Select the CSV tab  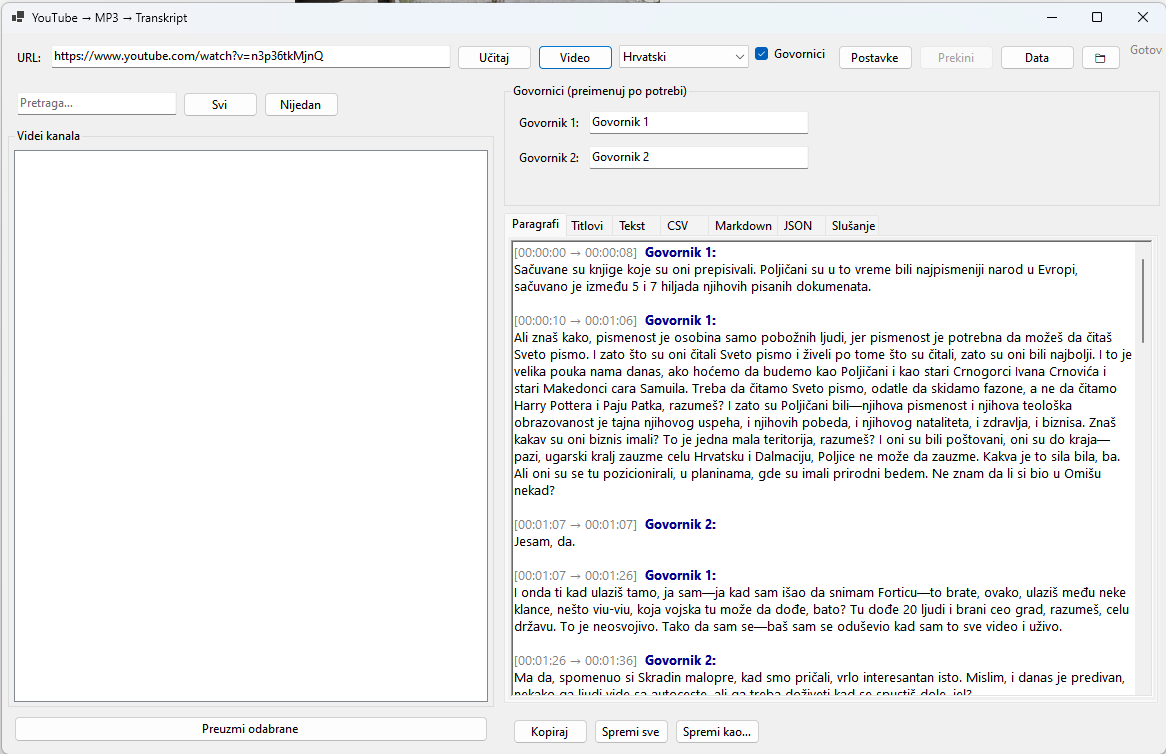[677, 226]
